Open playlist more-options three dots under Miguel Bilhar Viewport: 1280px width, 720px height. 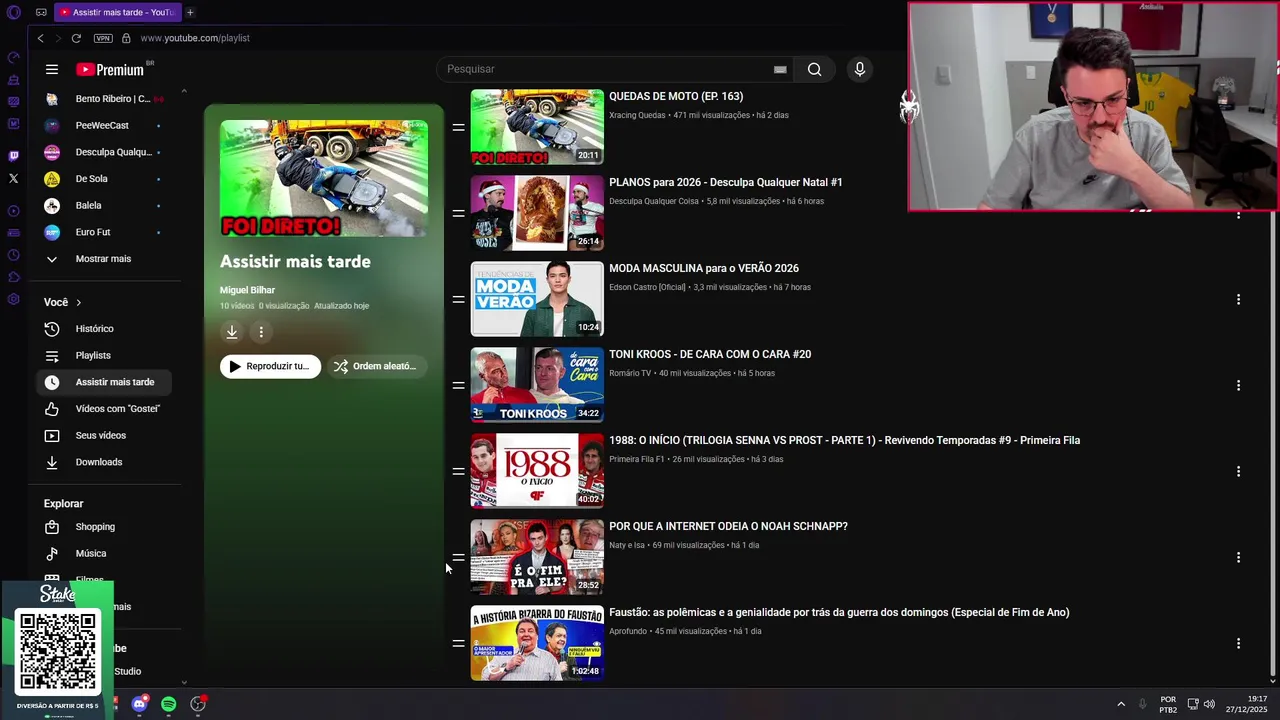(261, 332)
